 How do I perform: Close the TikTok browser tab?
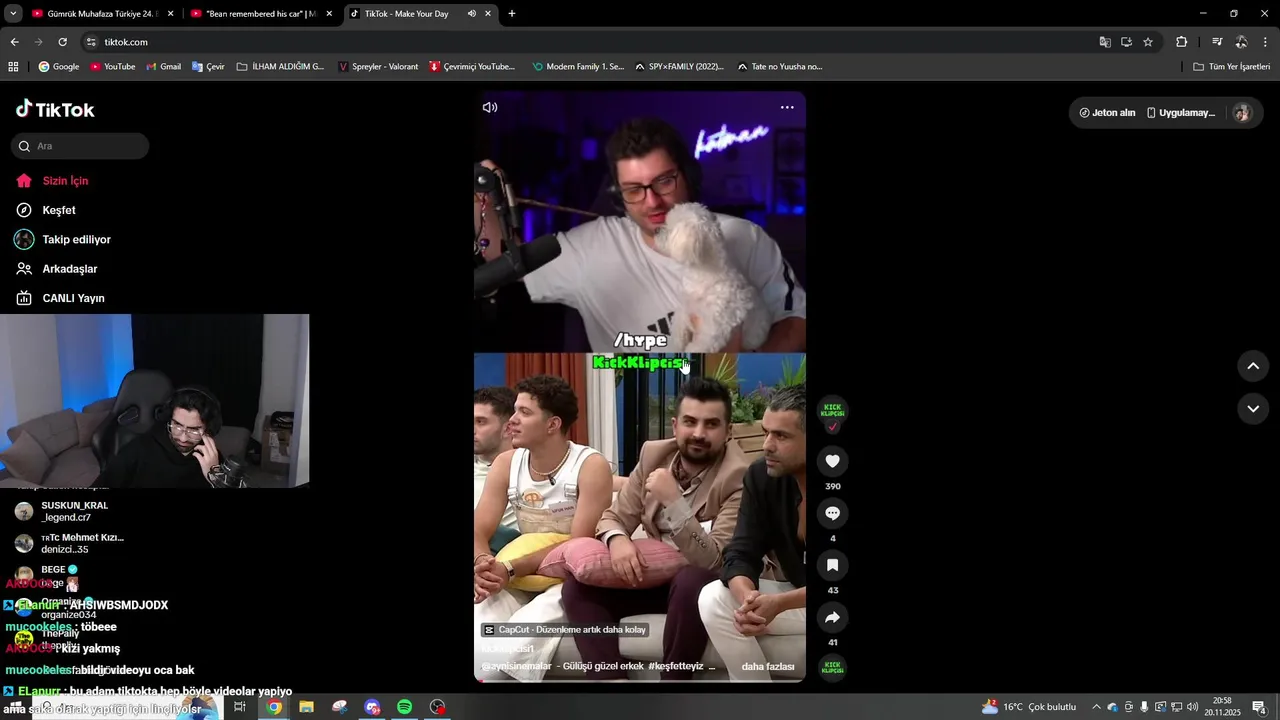488,14
